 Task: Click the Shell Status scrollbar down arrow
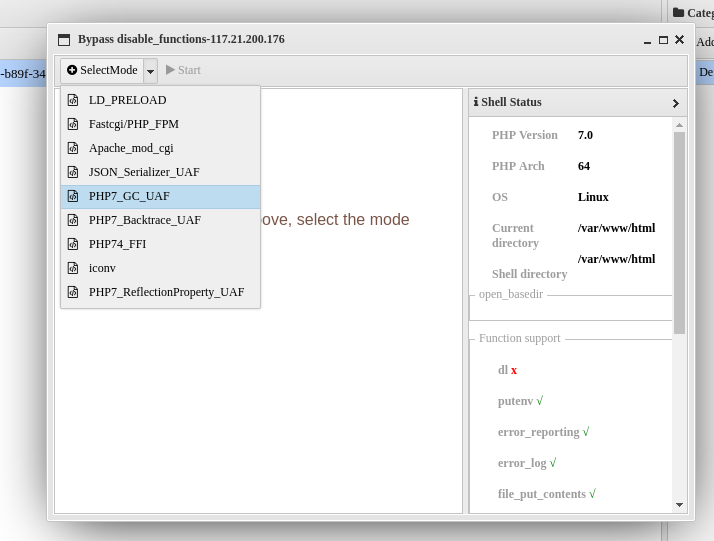coord(679,505)
